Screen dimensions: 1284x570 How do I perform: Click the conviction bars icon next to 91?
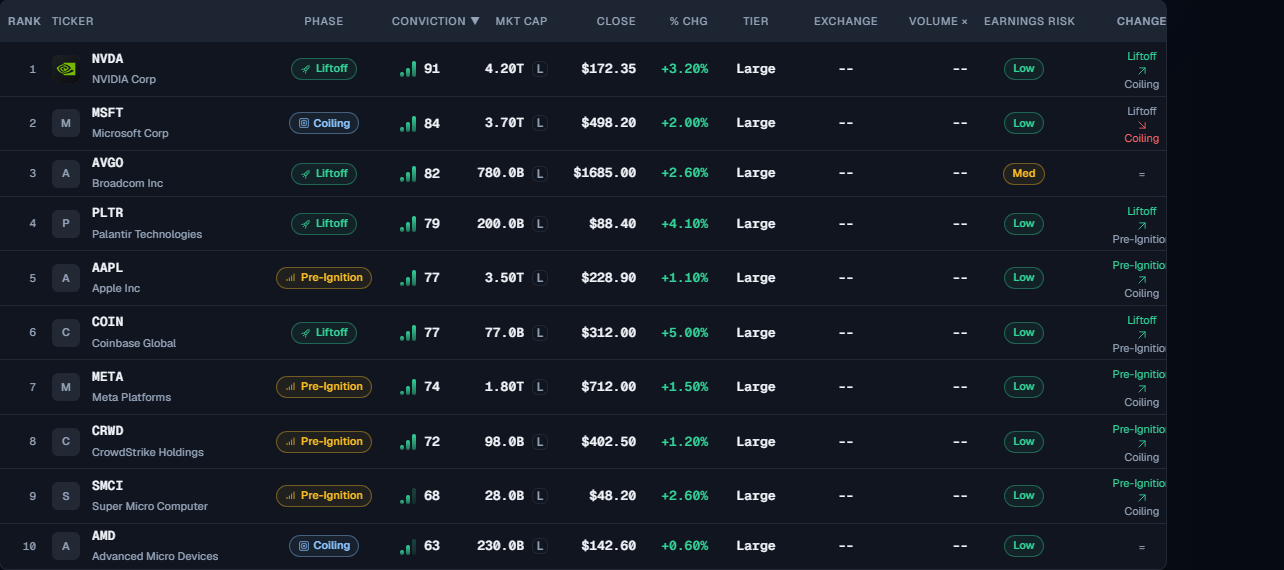(x=408, y=69)
